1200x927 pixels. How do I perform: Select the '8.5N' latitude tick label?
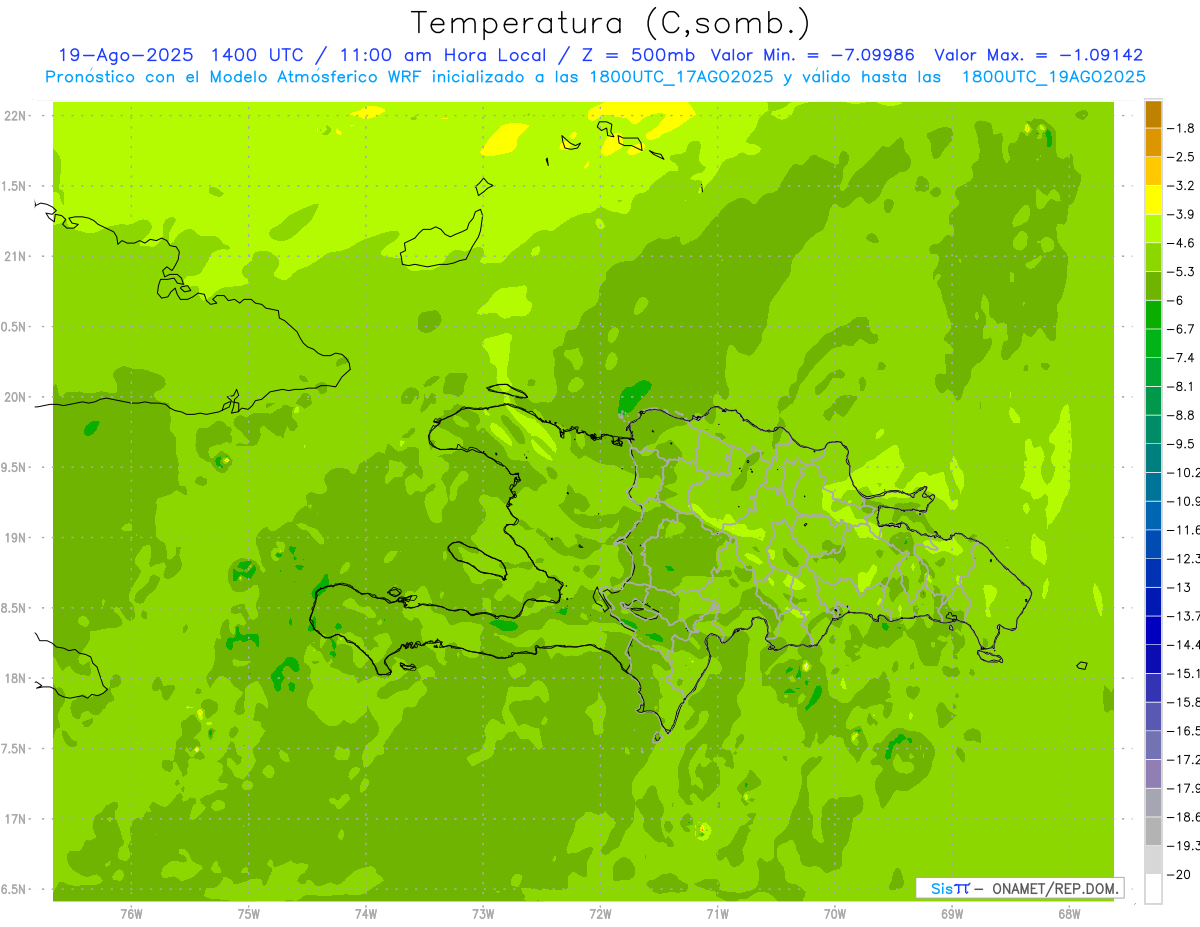tap(15, 608)
